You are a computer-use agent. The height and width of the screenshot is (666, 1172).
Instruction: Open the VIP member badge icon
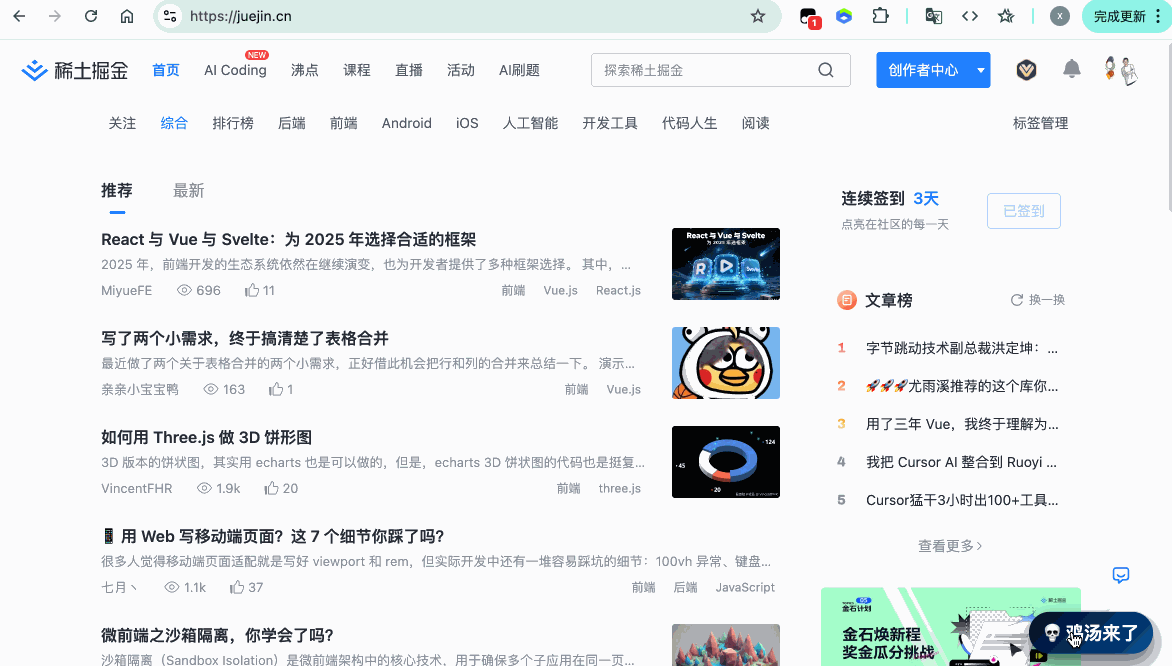1026,70
